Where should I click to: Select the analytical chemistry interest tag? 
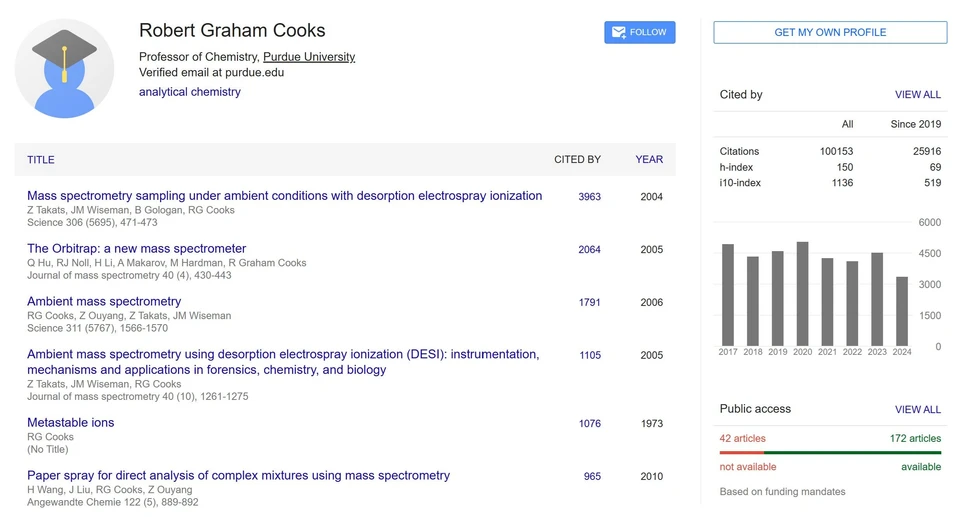coord(190,91)
